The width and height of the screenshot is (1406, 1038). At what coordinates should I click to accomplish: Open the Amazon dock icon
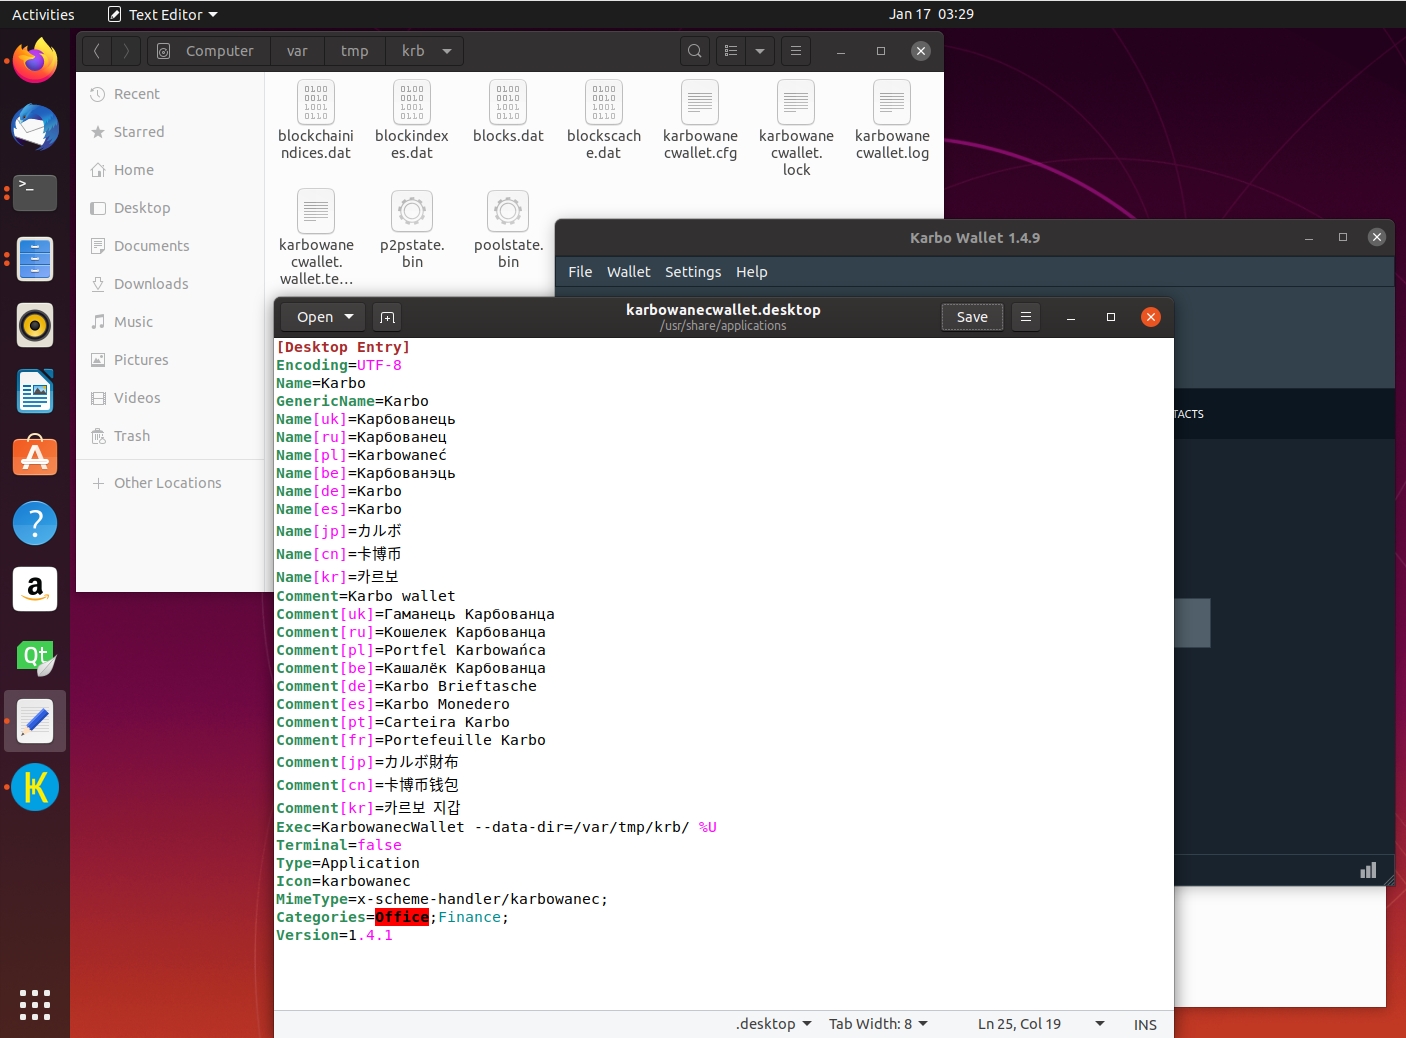35,589
